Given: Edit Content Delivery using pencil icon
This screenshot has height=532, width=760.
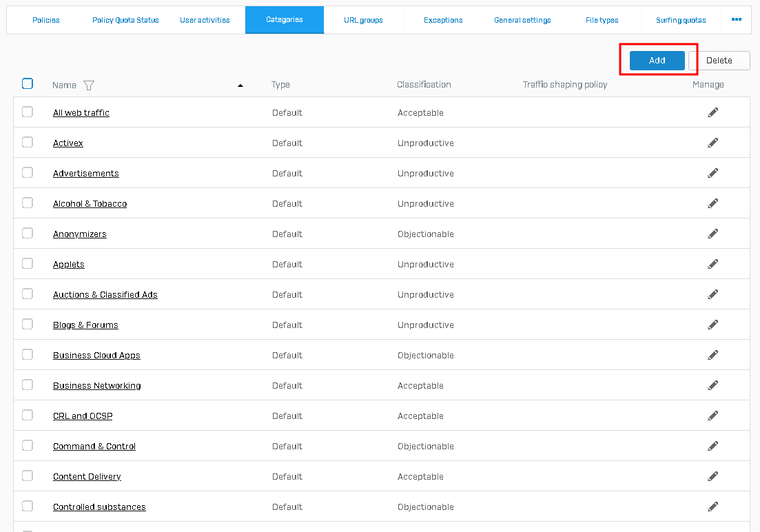Looking at the screenshot, I should point(713,477).
